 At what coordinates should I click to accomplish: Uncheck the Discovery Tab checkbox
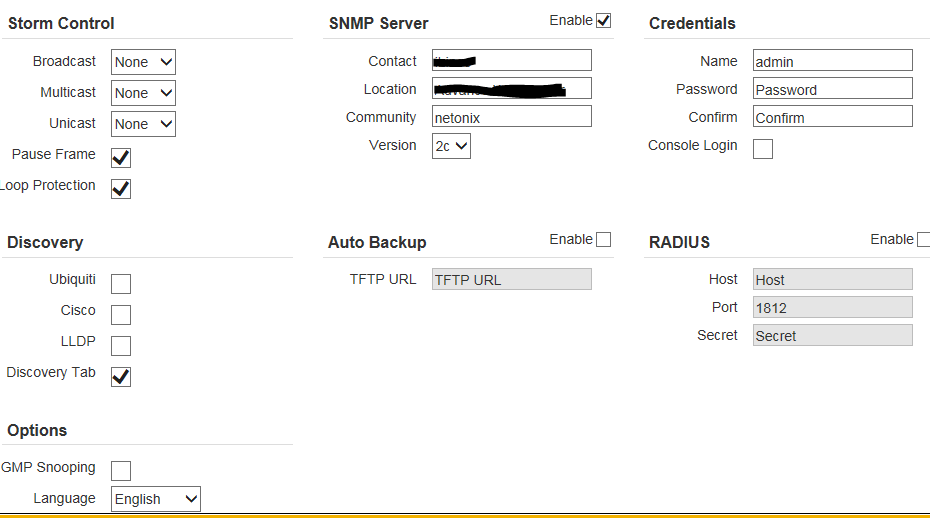[x=121, y=377]
